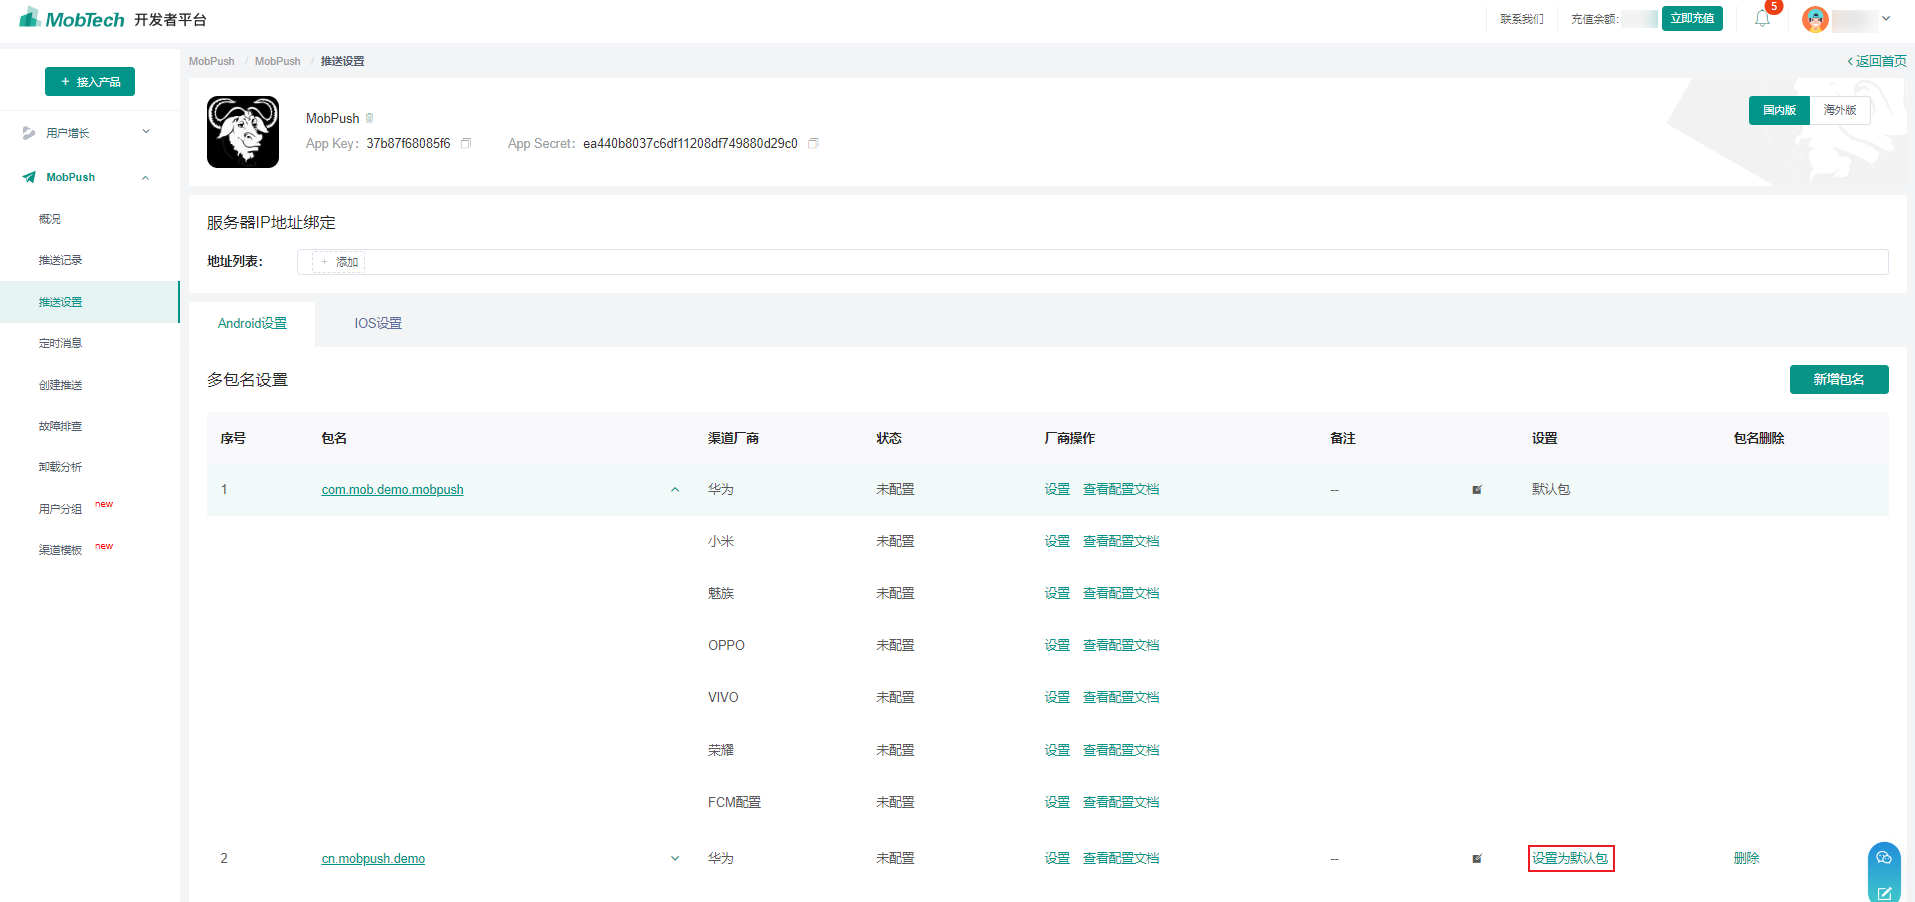Expand the 用户增长 sidebar section
Screen dimensions: 1915x902
[x=146, y=132]
